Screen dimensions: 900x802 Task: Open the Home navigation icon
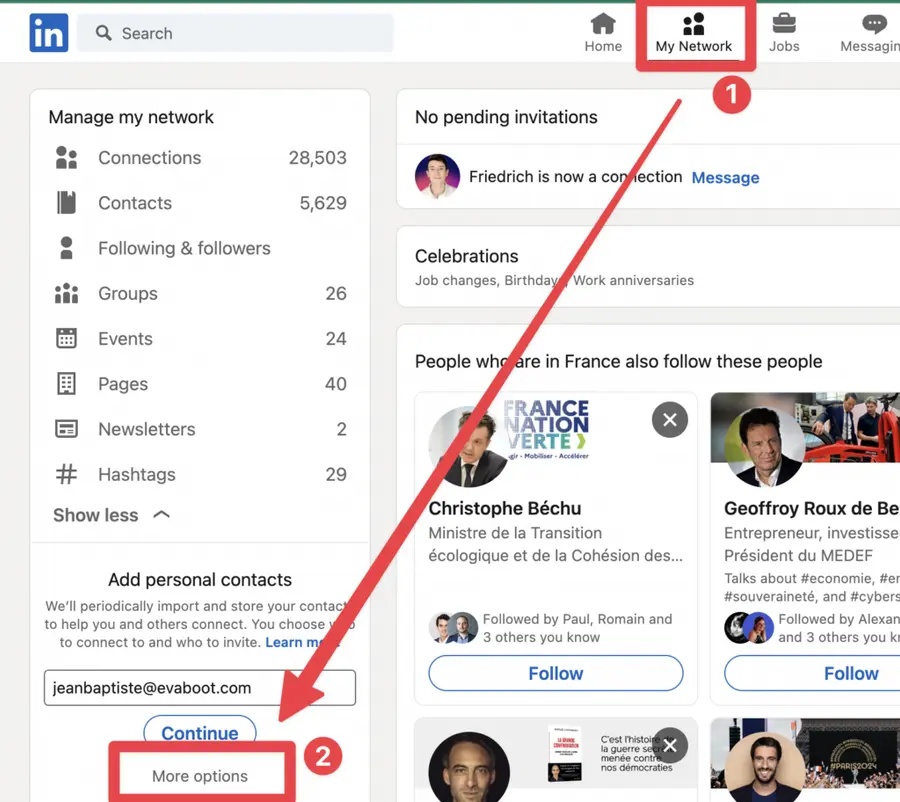pyautogui.click(x=603, y=24)
